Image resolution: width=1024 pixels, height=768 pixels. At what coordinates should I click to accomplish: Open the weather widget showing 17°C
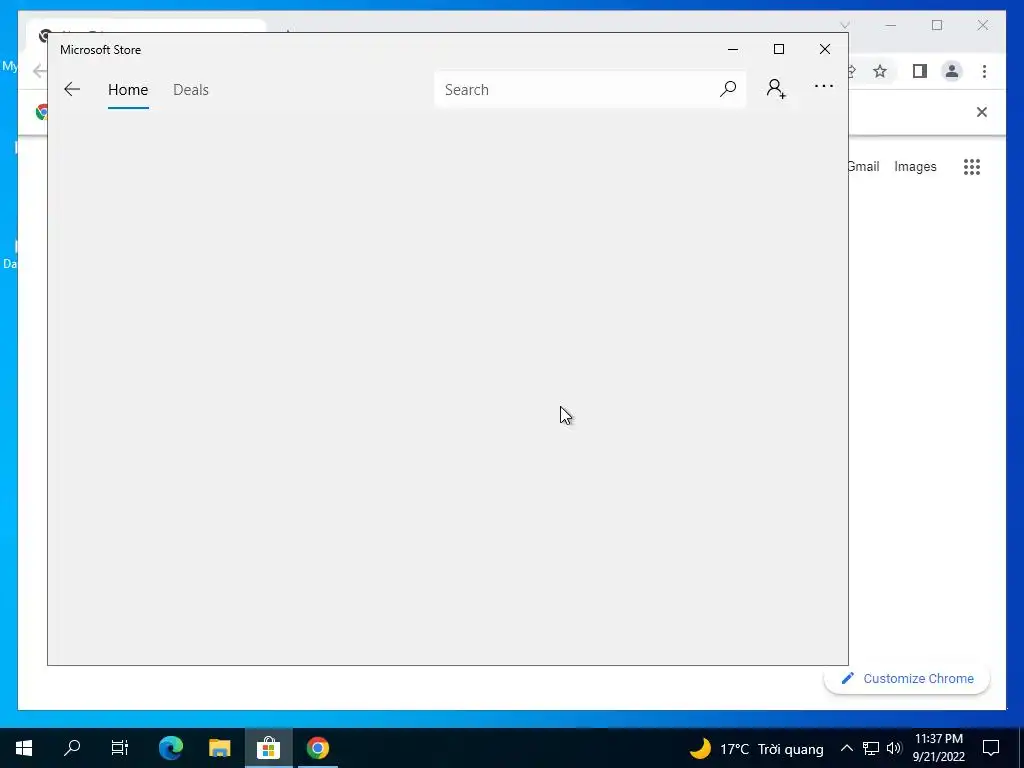tap(756, 748)
